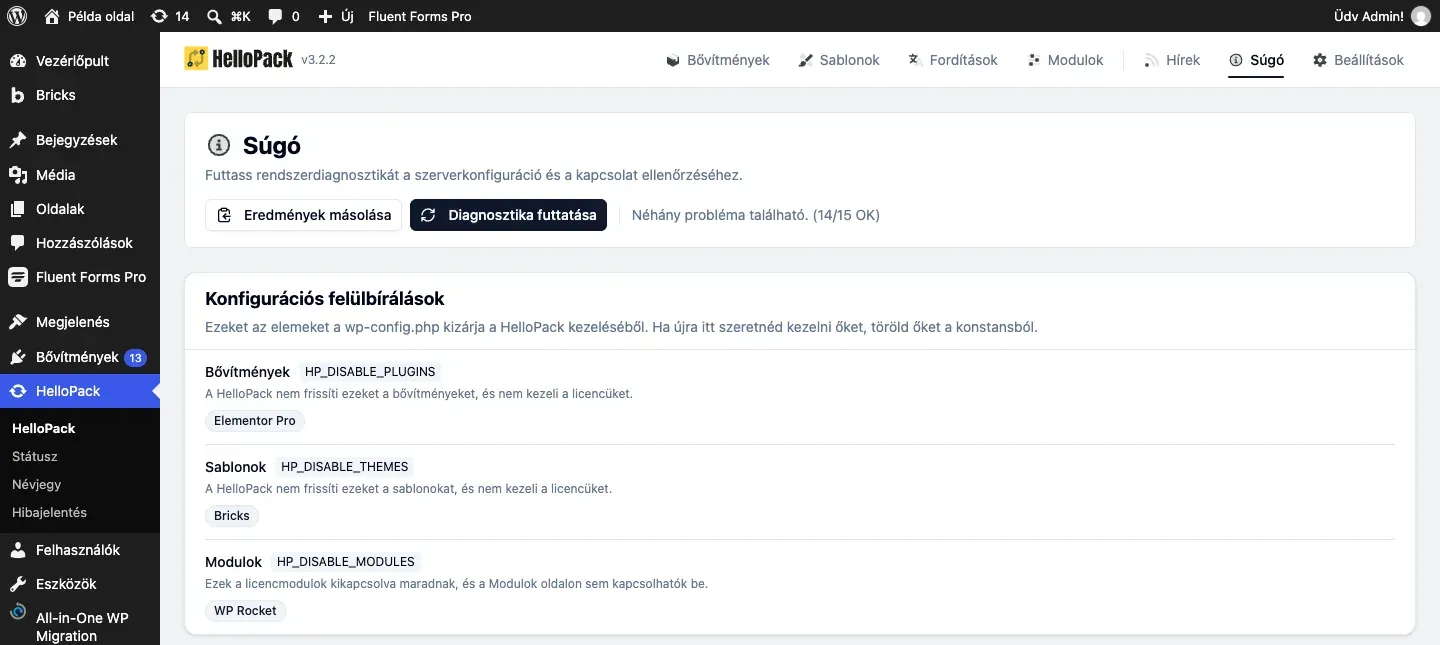Click the WordPress logo icon
1440x645 pixels.
tap(16, 16)
